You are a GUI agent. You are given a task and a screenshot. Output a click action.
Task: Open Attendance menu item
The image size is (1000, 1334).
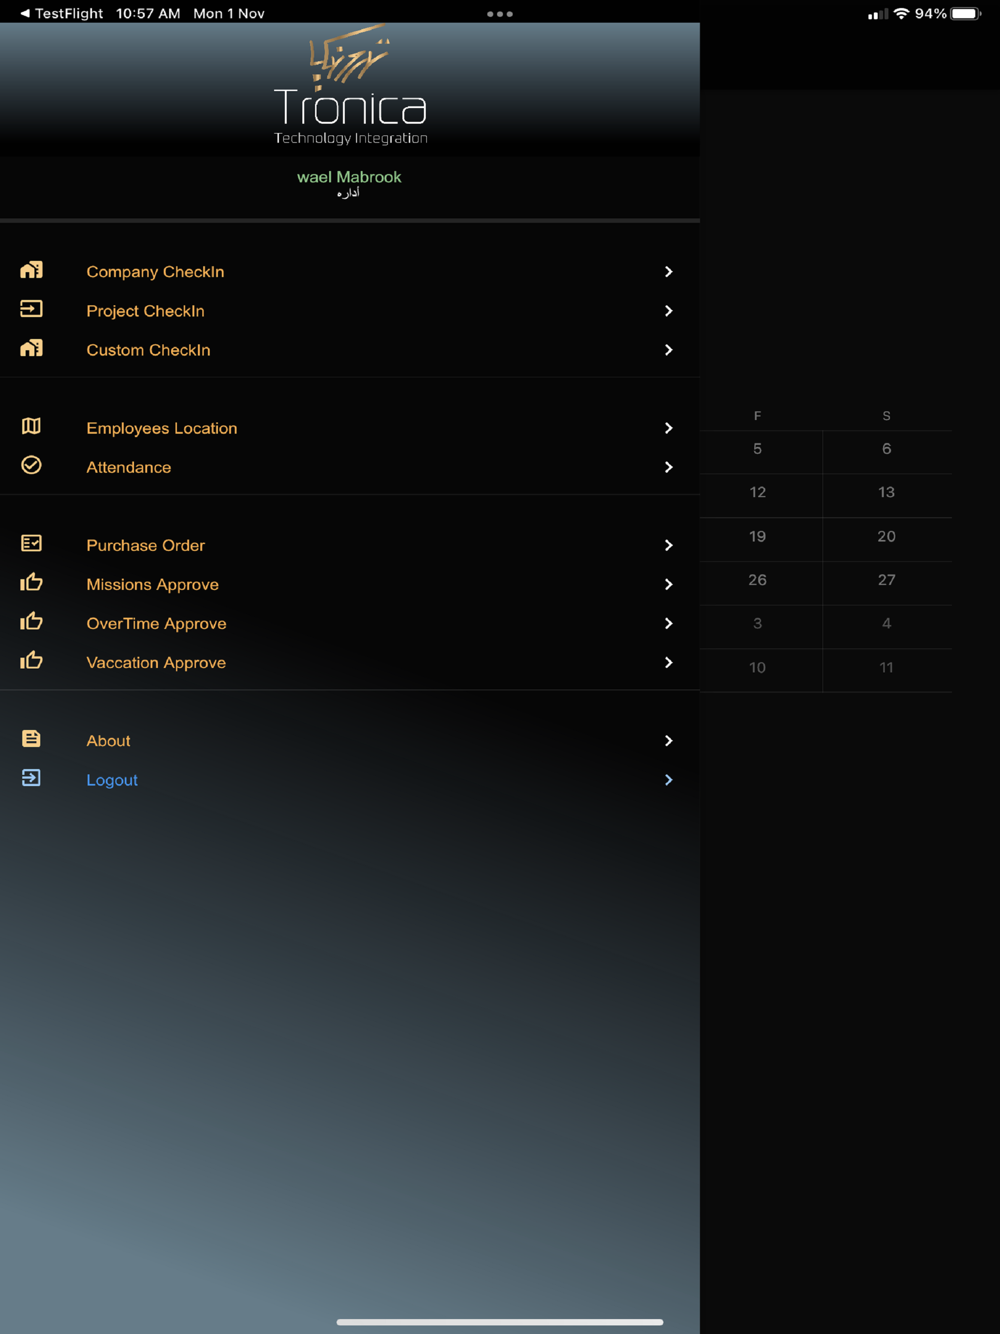(x=350, y=467)
